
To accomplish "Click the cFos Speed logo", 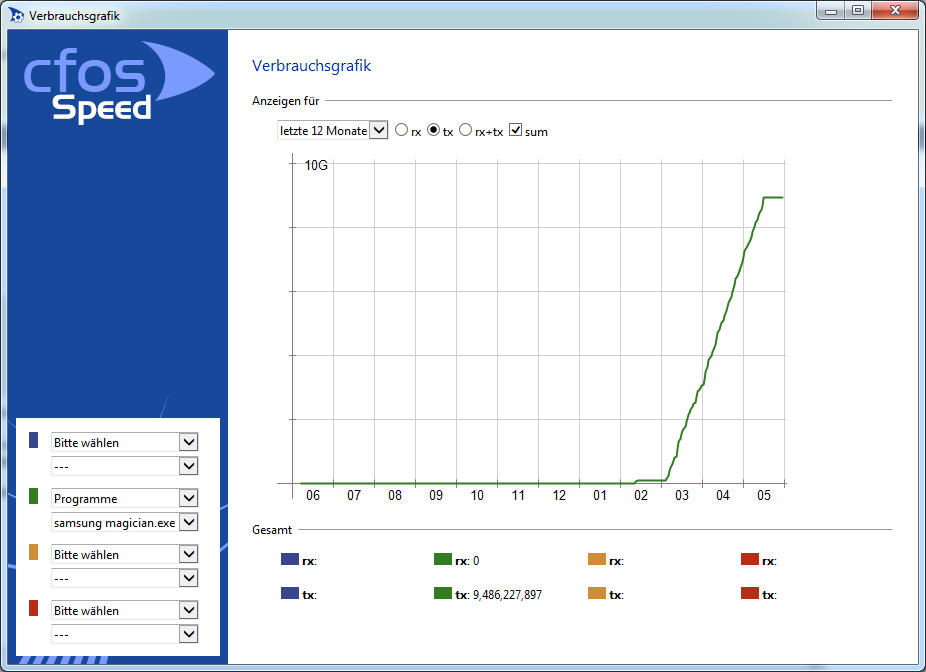I will tap(119, 81).
